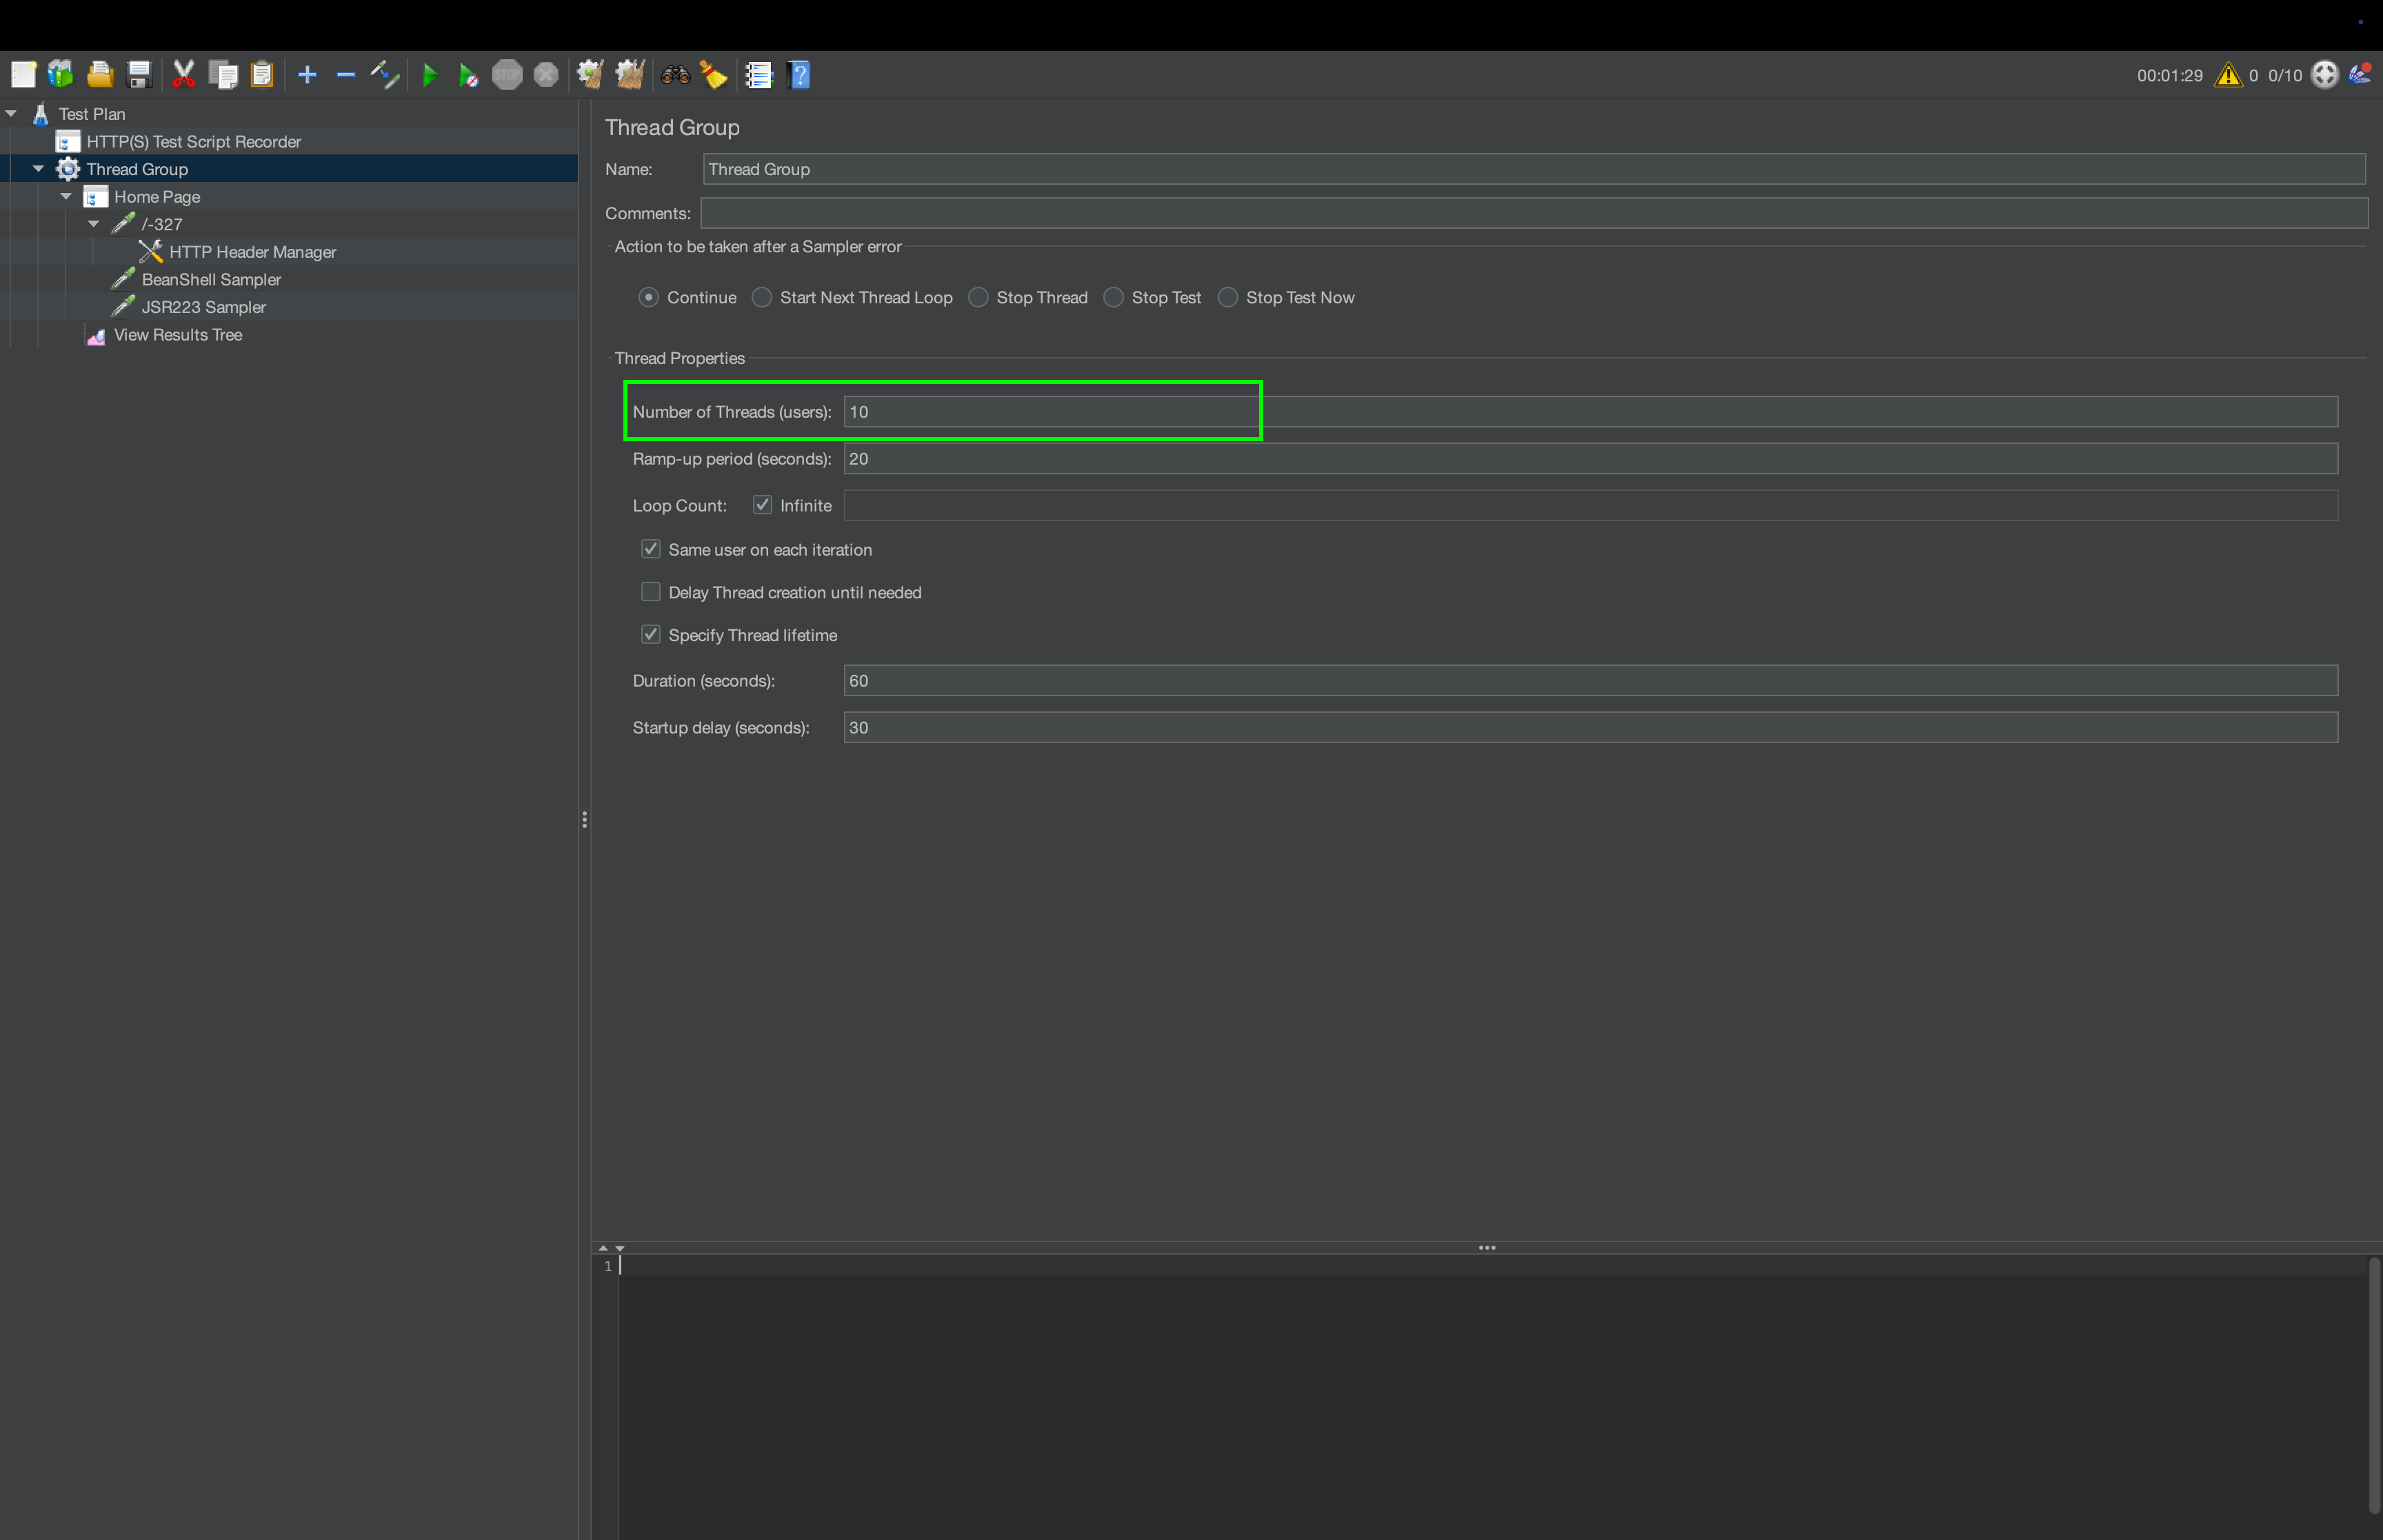2383x1540 pixels.
Task: Select the Stop Thread radio button
Action: point(979,298)
